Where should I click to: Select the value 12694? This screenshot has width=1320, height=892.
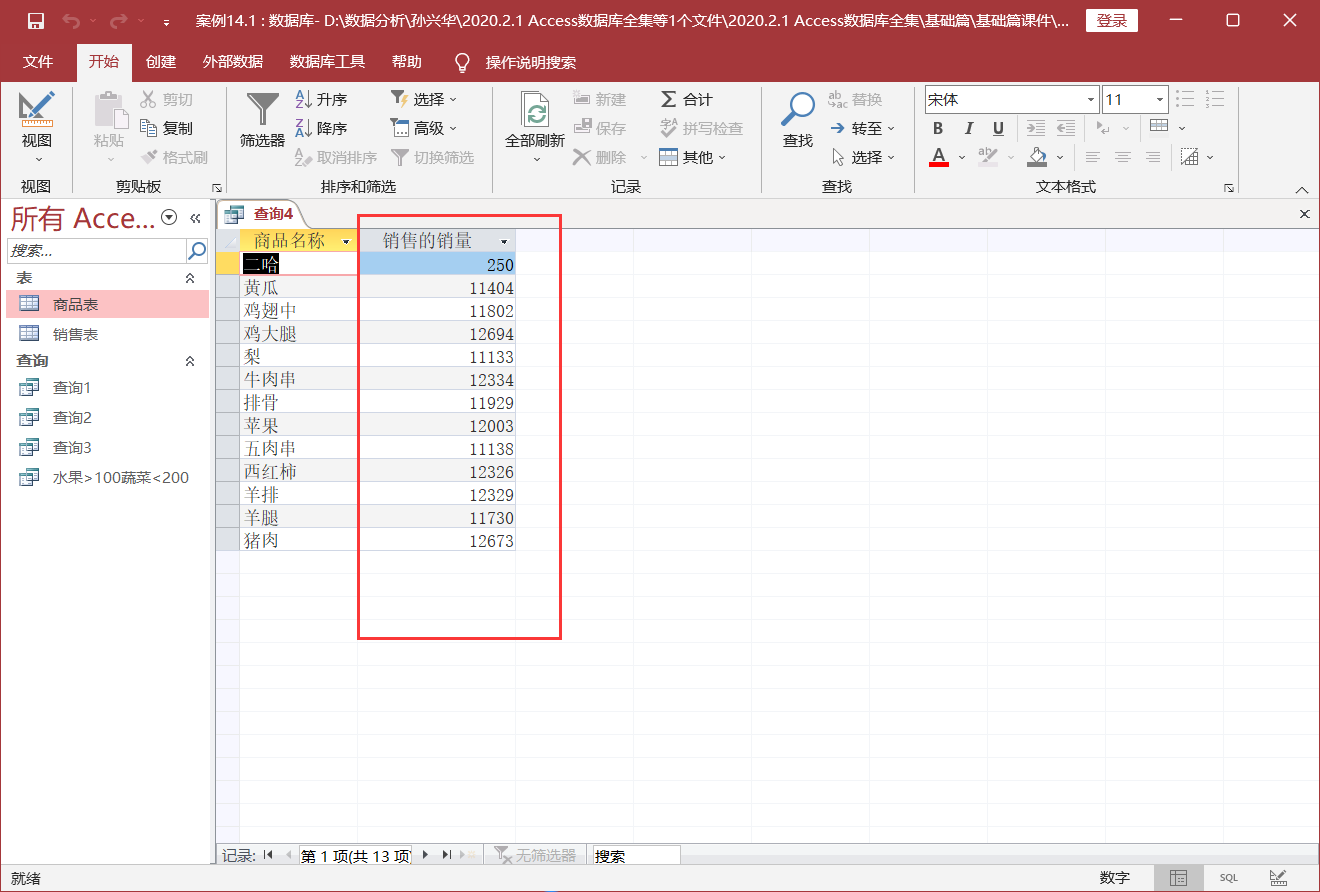[x=437, y=333]
